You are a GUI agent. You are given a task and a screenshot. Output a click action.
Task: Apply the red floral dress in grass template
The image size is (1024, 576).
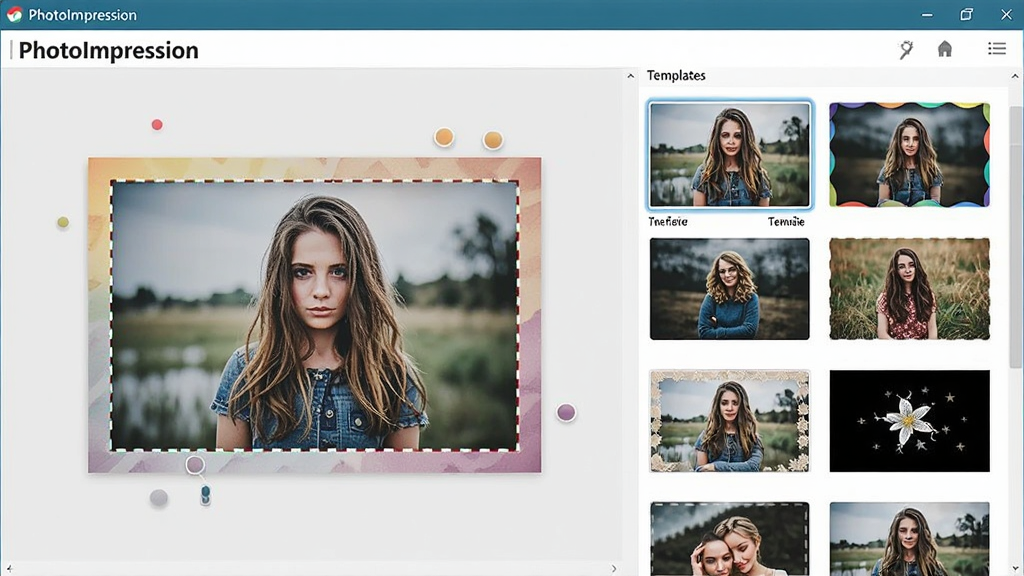tap(909, 289)
